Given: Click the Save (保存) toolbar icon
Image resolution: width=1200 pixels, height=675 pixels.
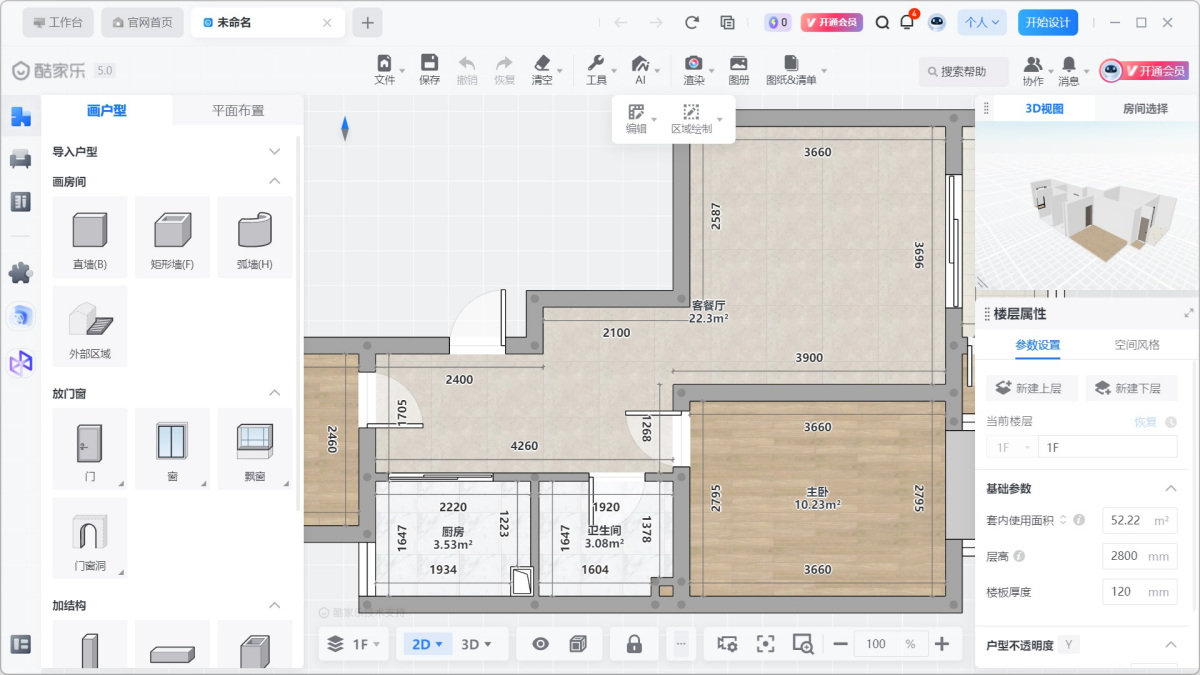Looking at the screenshot, I should click(429, 70).
